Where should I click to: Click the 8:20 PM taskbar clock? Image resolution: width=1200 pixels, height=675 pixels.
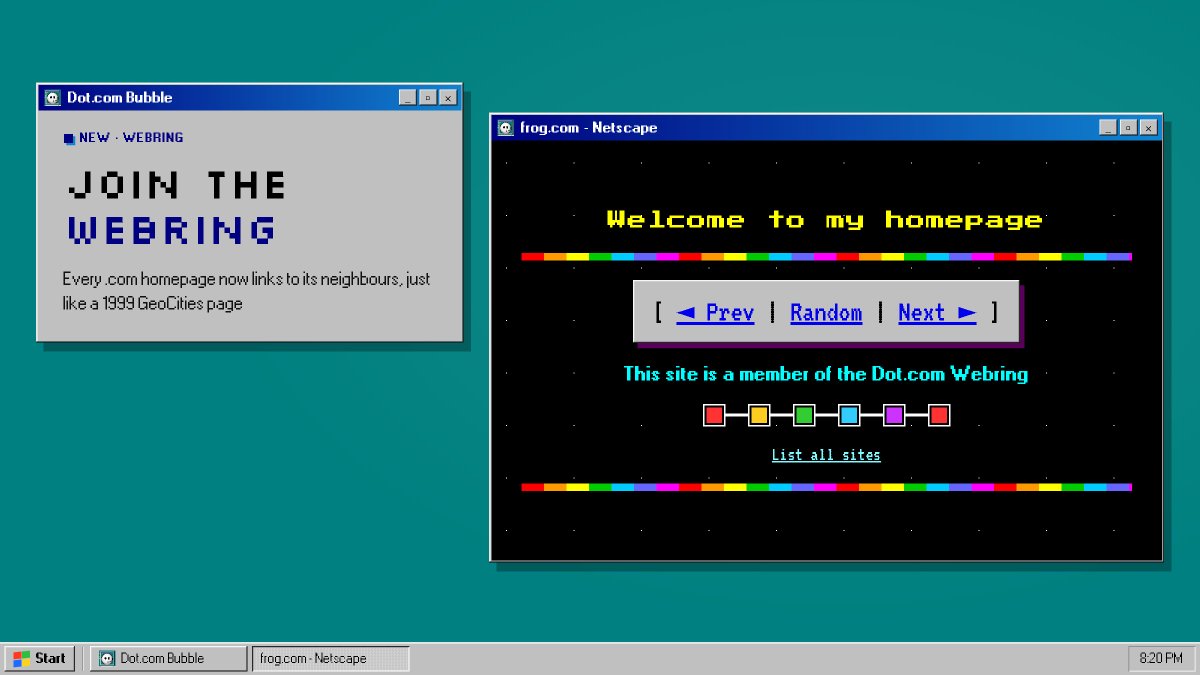1161,658
